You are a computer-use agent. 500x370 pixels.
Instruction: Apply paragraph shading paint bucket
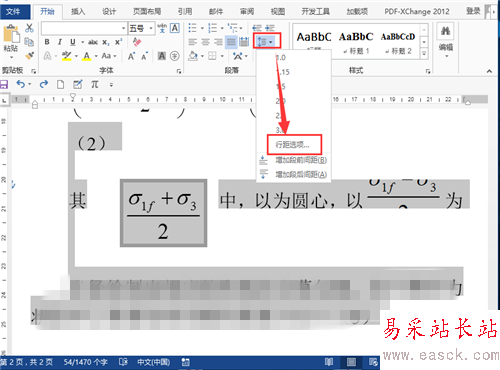tap(193, 56)
